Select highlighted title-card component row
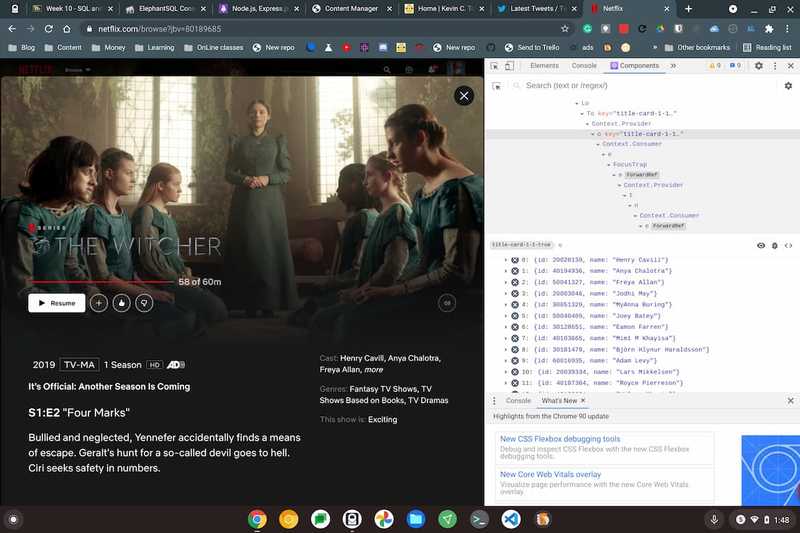 click(643, 134)
